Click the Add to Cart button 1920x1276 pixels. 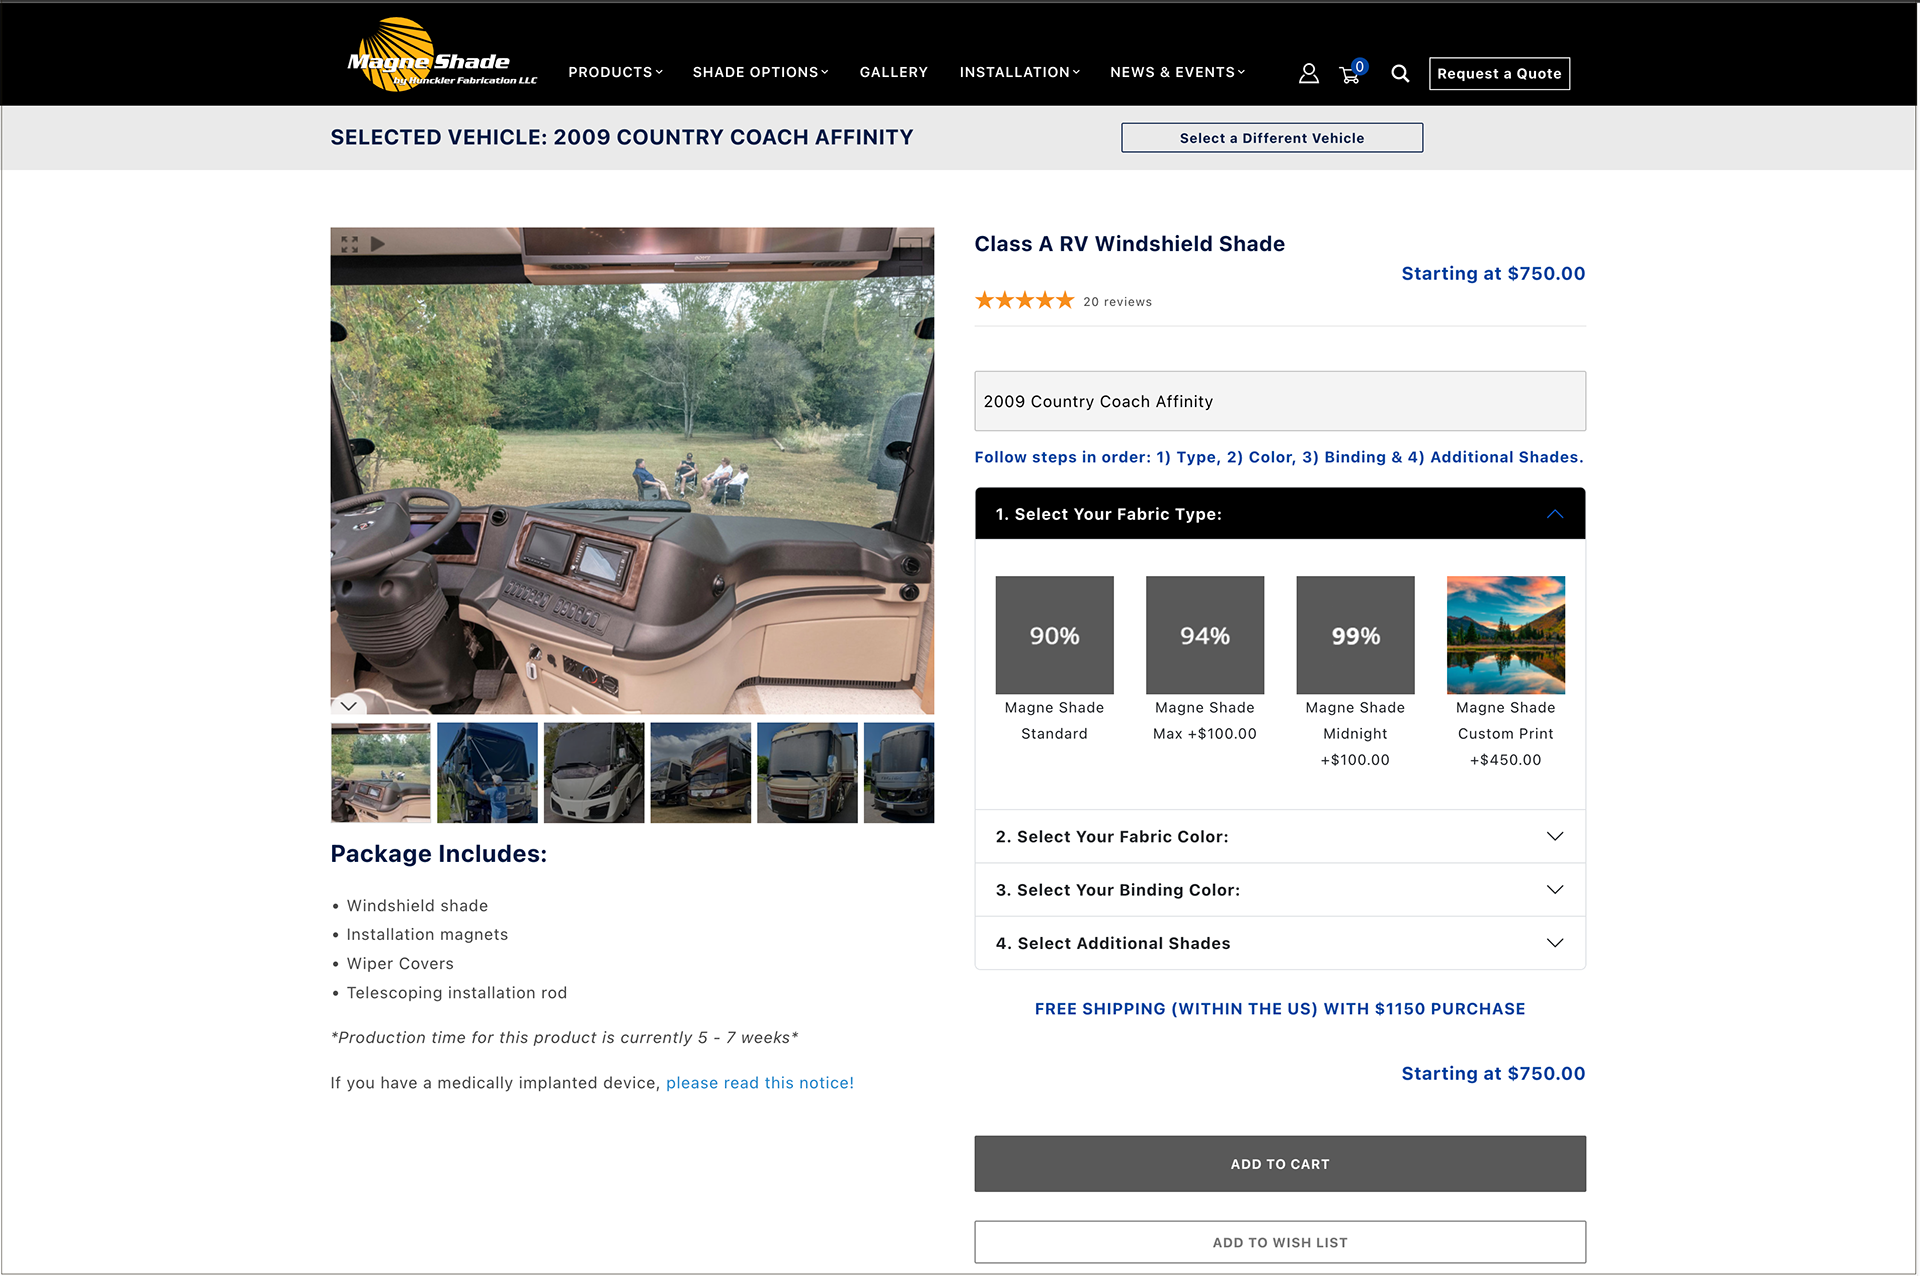click(1280, 1164)
